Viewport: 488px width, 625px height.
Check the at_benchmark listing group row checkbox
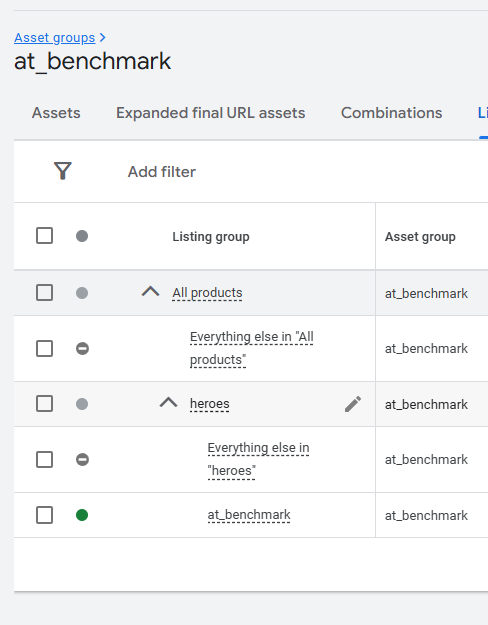pyautogui.click(x=44, y=515)
